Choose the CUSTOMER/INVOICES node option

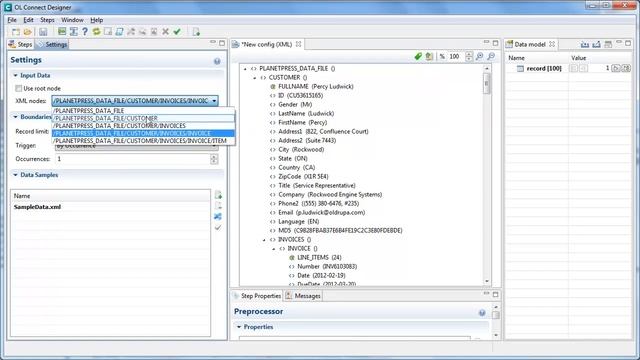[x=143, y=126]
